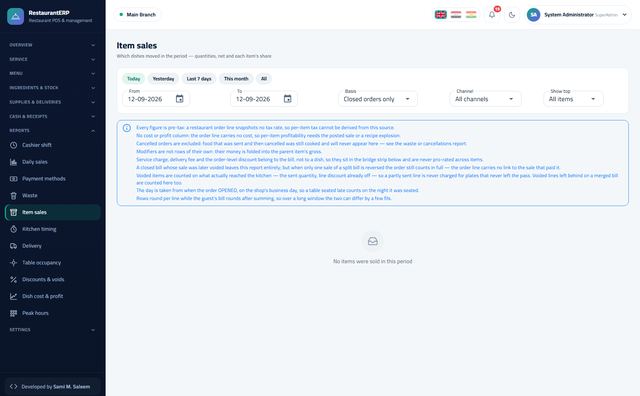The height and width of the screenshot is (396, 640).
Task: Click the Table occupancy icon
Action: pos(13,263)
